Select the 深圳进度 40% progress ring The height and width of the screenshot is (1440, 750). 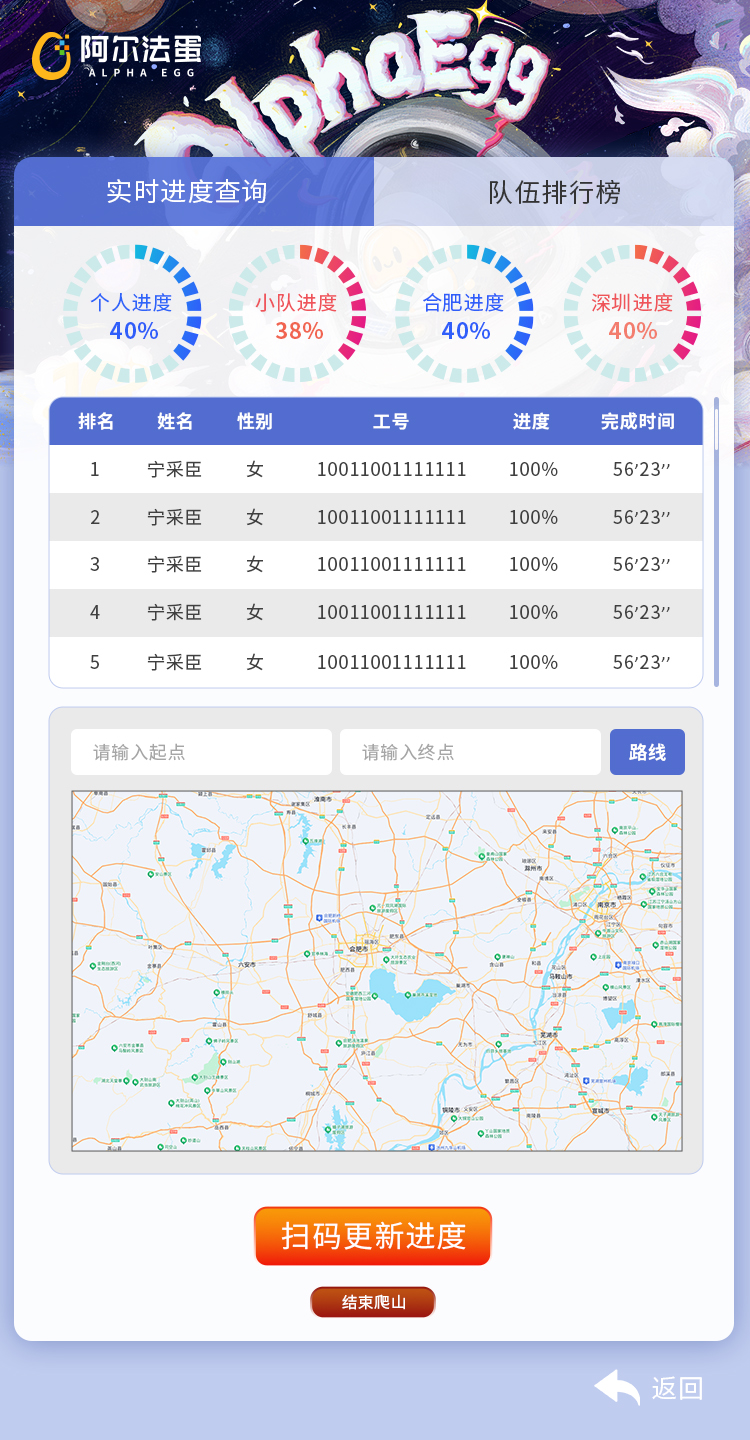pos(632,314)
